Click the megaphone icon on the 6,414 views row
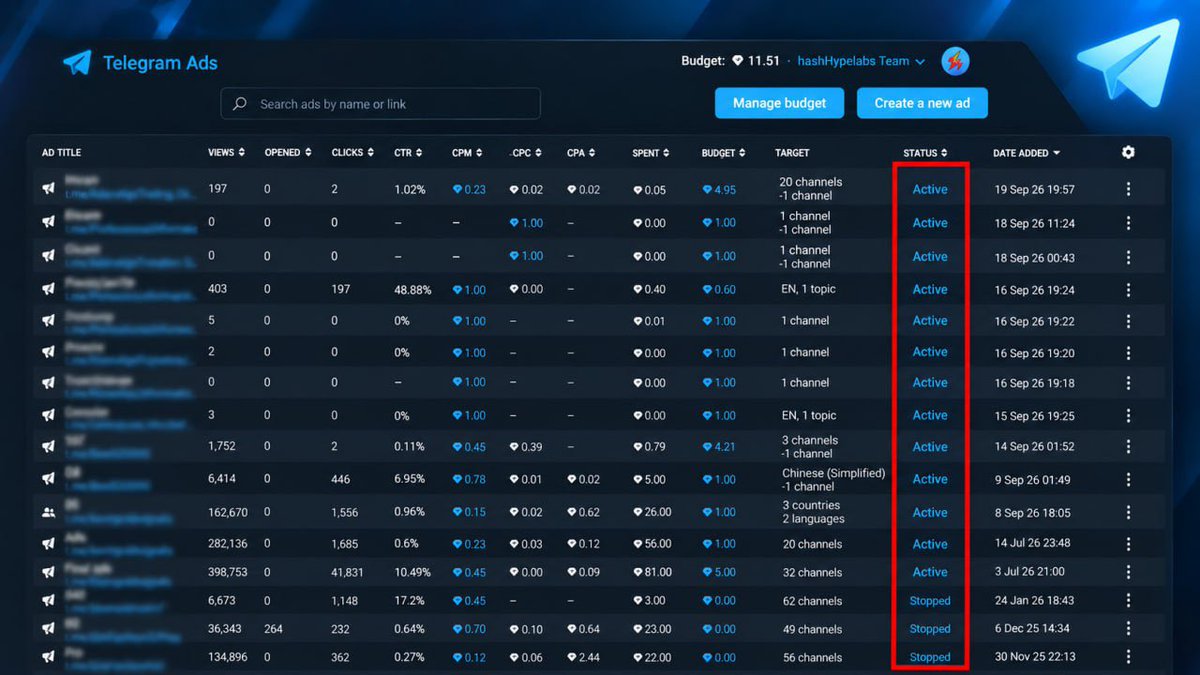Viewport: 1200px width, 675px height. (x=48, y=480)
